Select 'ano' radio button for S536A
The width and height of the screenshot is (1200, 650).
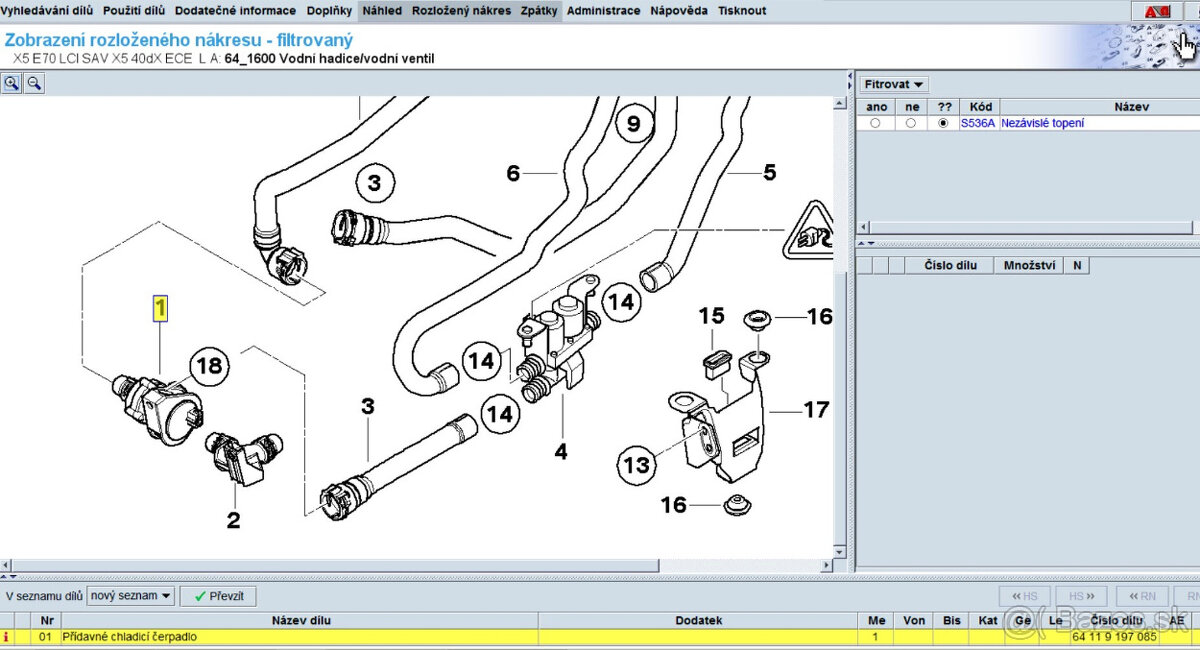[876, 123]
